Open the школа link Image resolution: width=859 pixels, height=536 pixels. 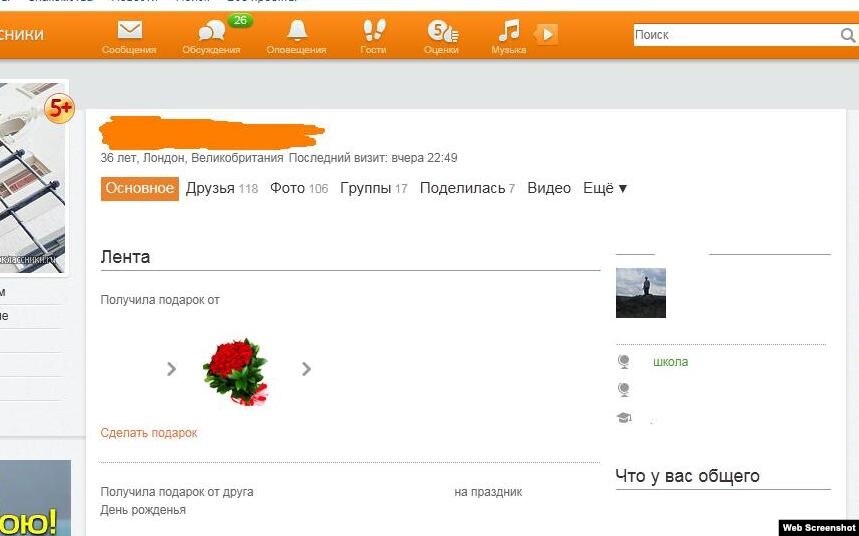point(671,362)
